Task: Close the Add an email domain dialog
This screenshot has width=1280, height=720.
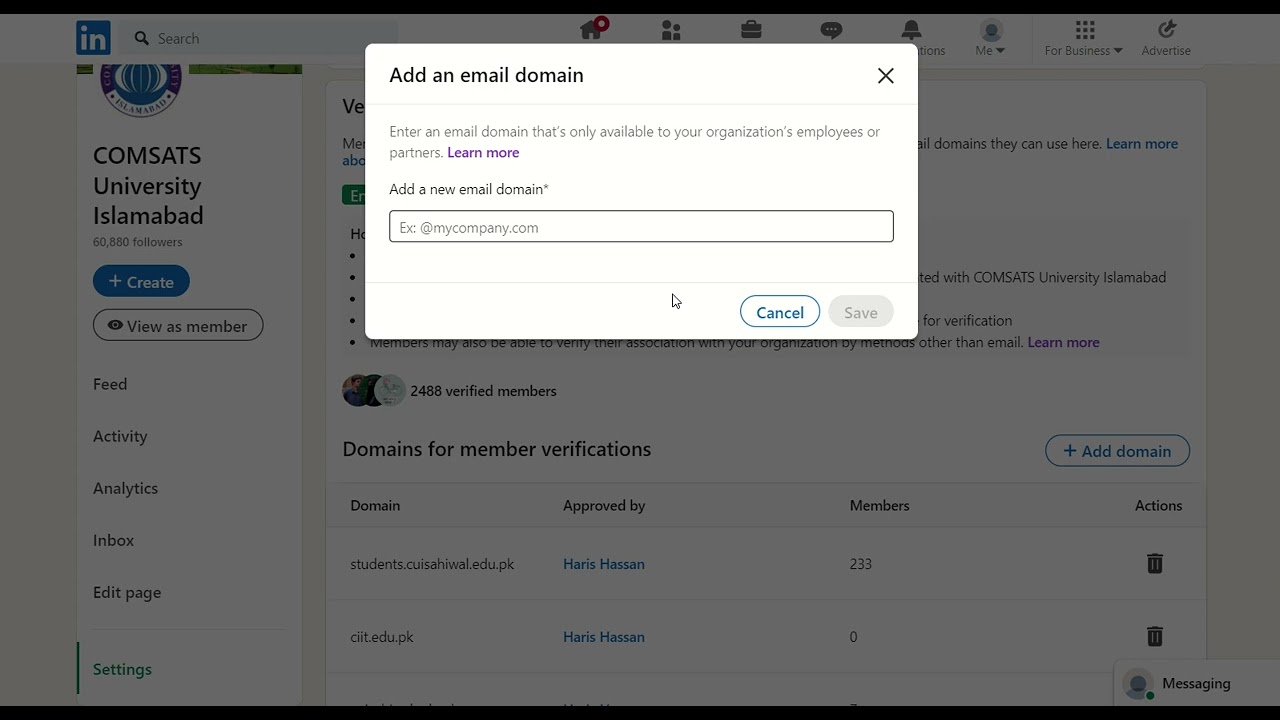Action: tap(885, 76)
